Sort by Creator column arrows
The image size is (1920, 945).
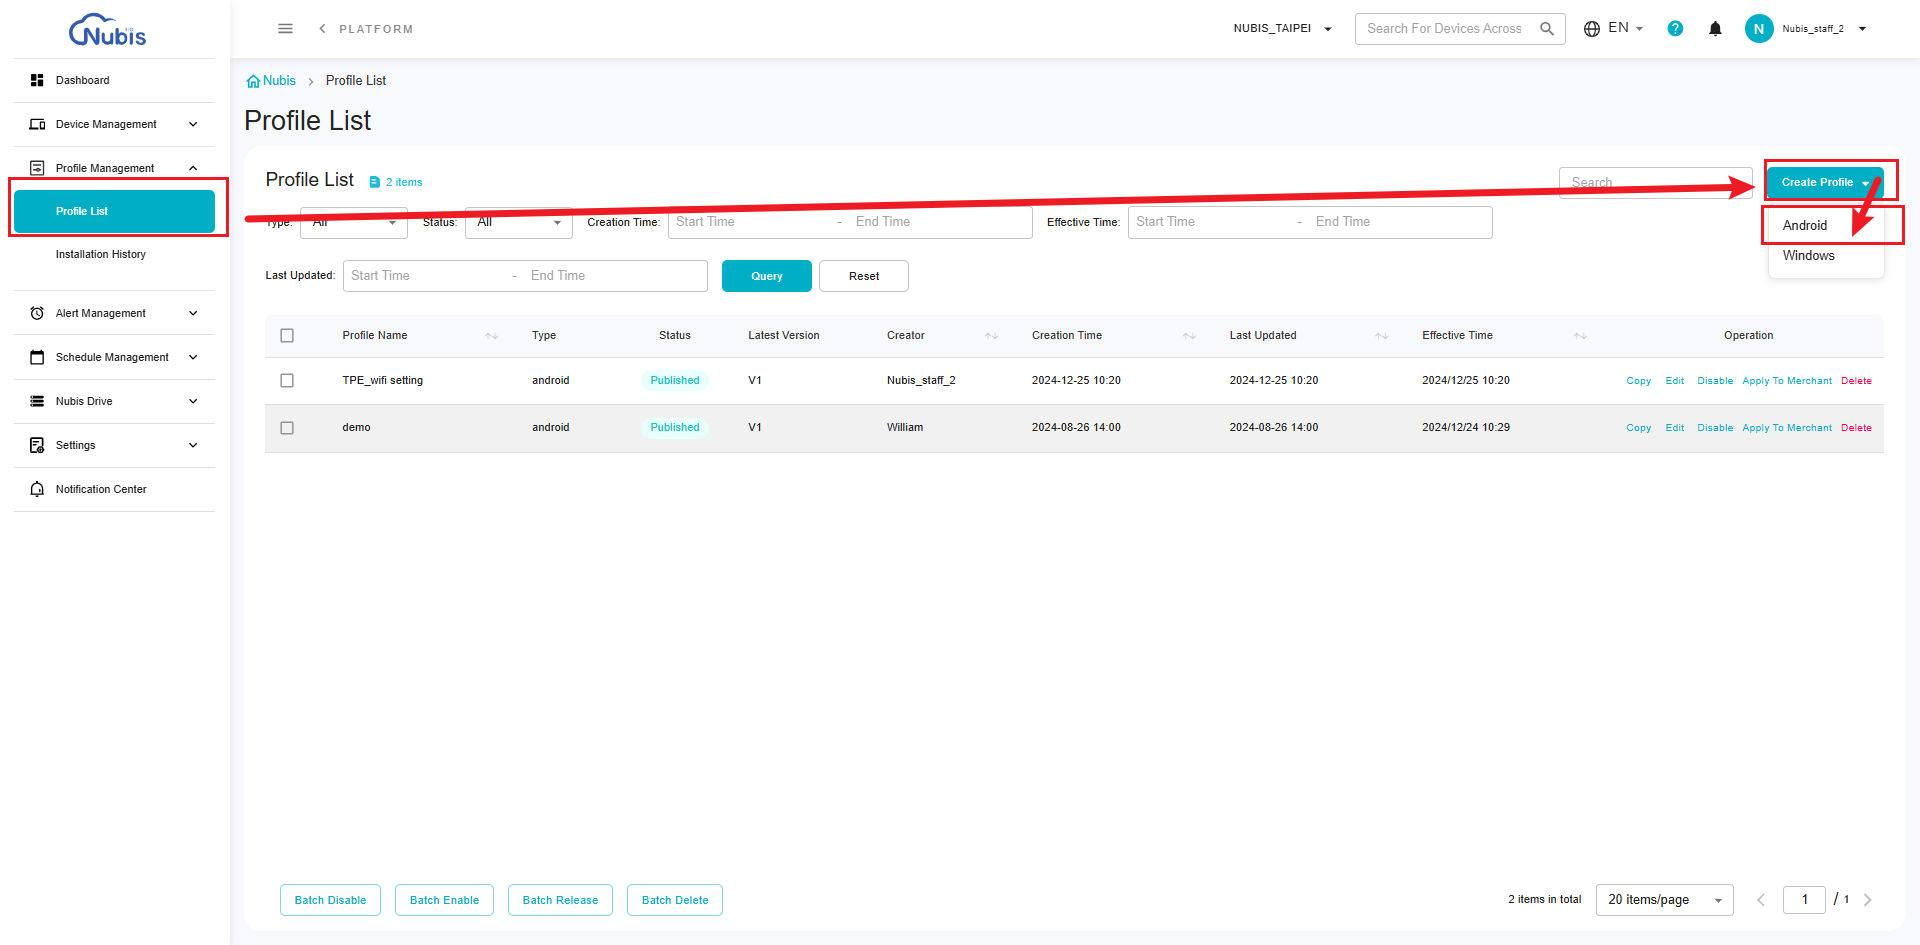(991, 336)
